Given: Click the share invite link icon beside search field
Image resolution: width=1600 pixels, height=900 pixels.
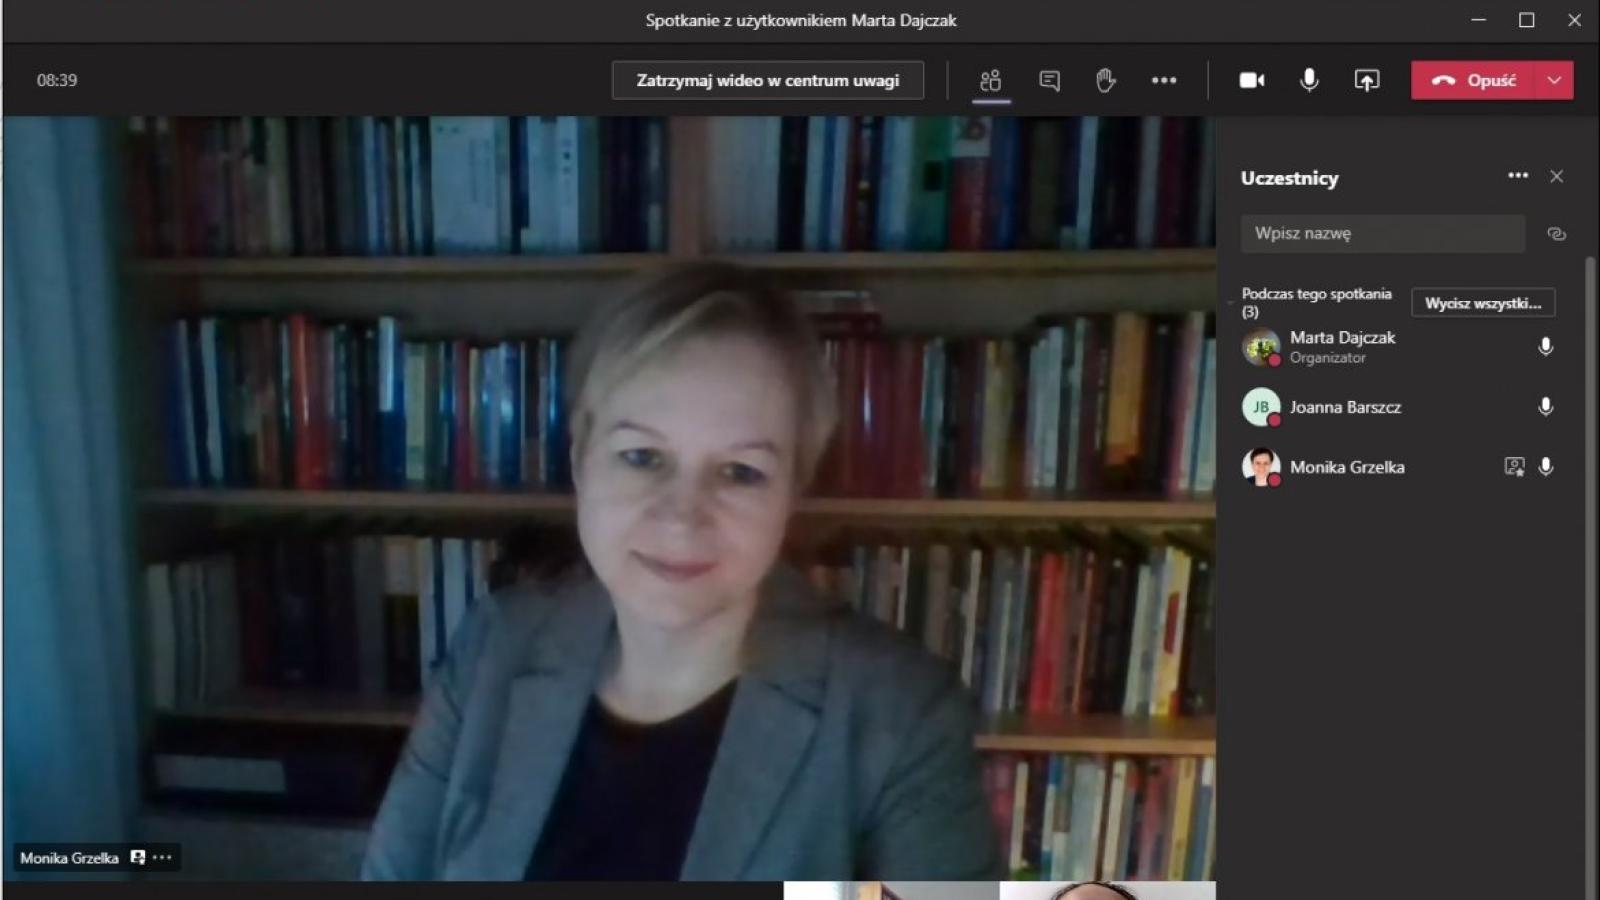Looking at the screenshot, I should pos(1556,233).
